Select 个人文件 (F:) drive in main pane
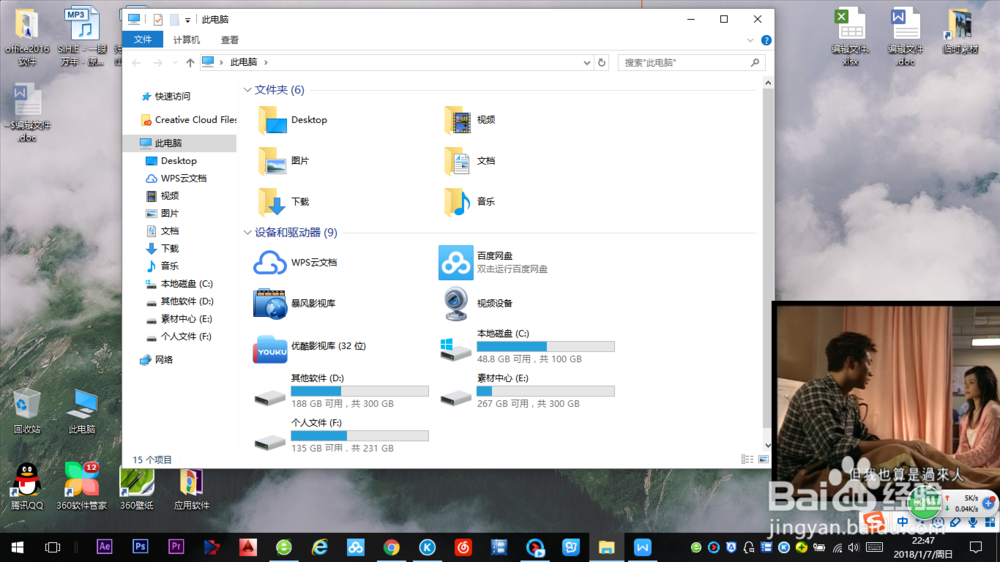1000x562 pixels. pos(341,436)
